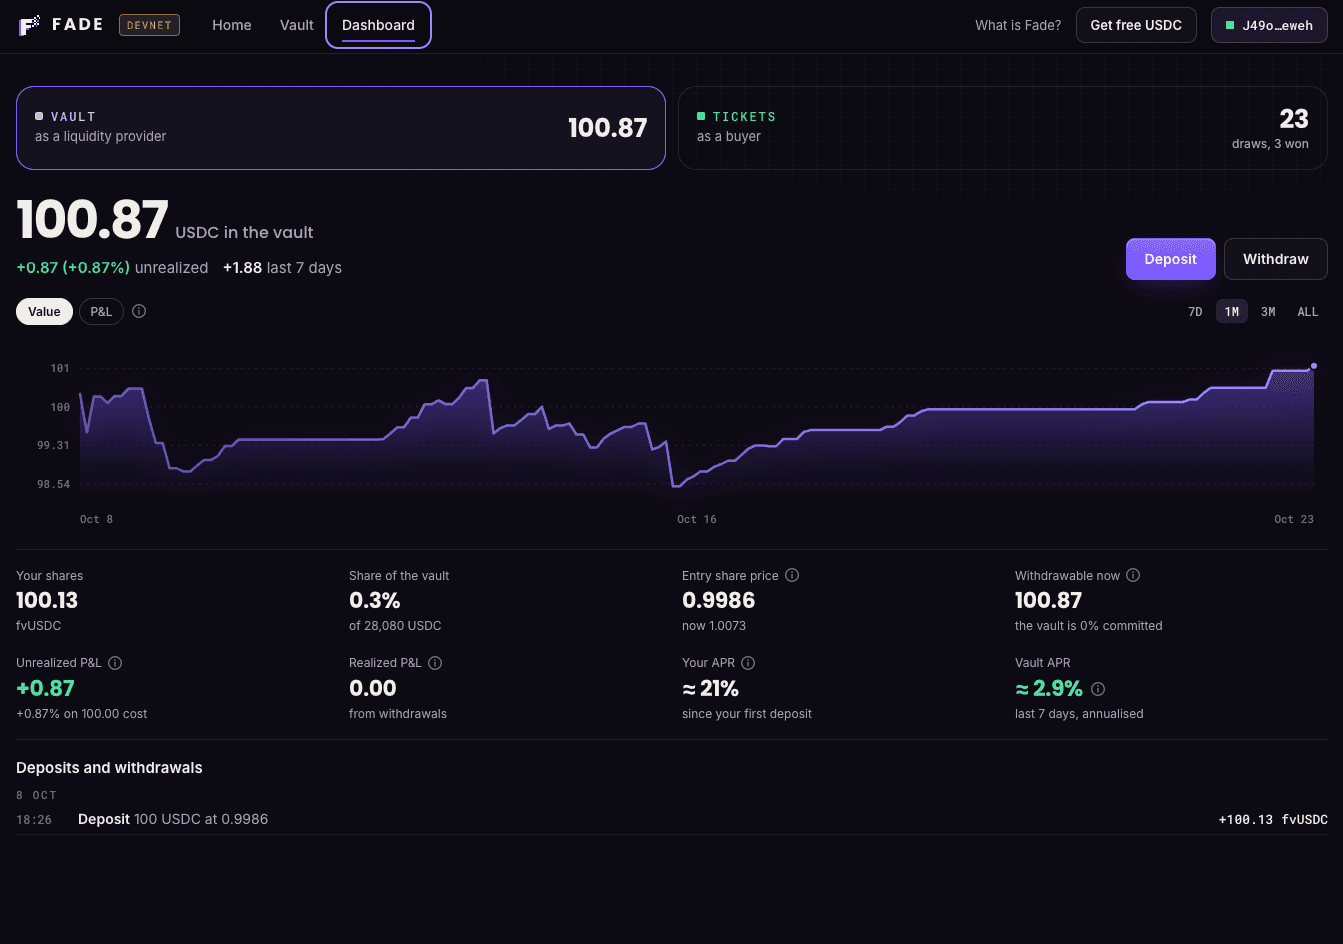Click the Fade logo icon
Viewport: 1343px width, 944px height.
tap(29, 25)
